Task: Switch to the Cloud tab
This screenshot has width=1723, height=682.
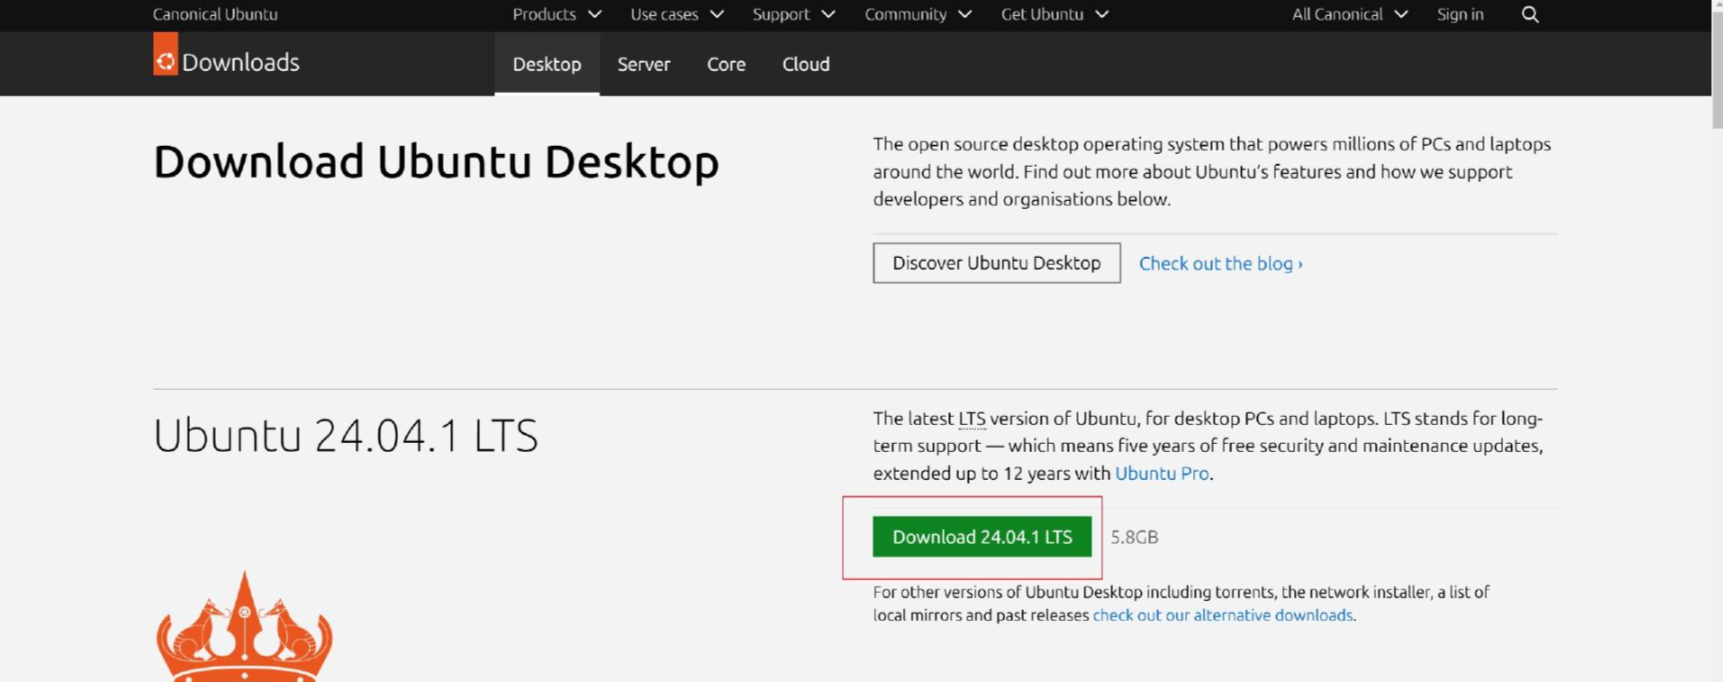Action: click(x=806, y=64)
